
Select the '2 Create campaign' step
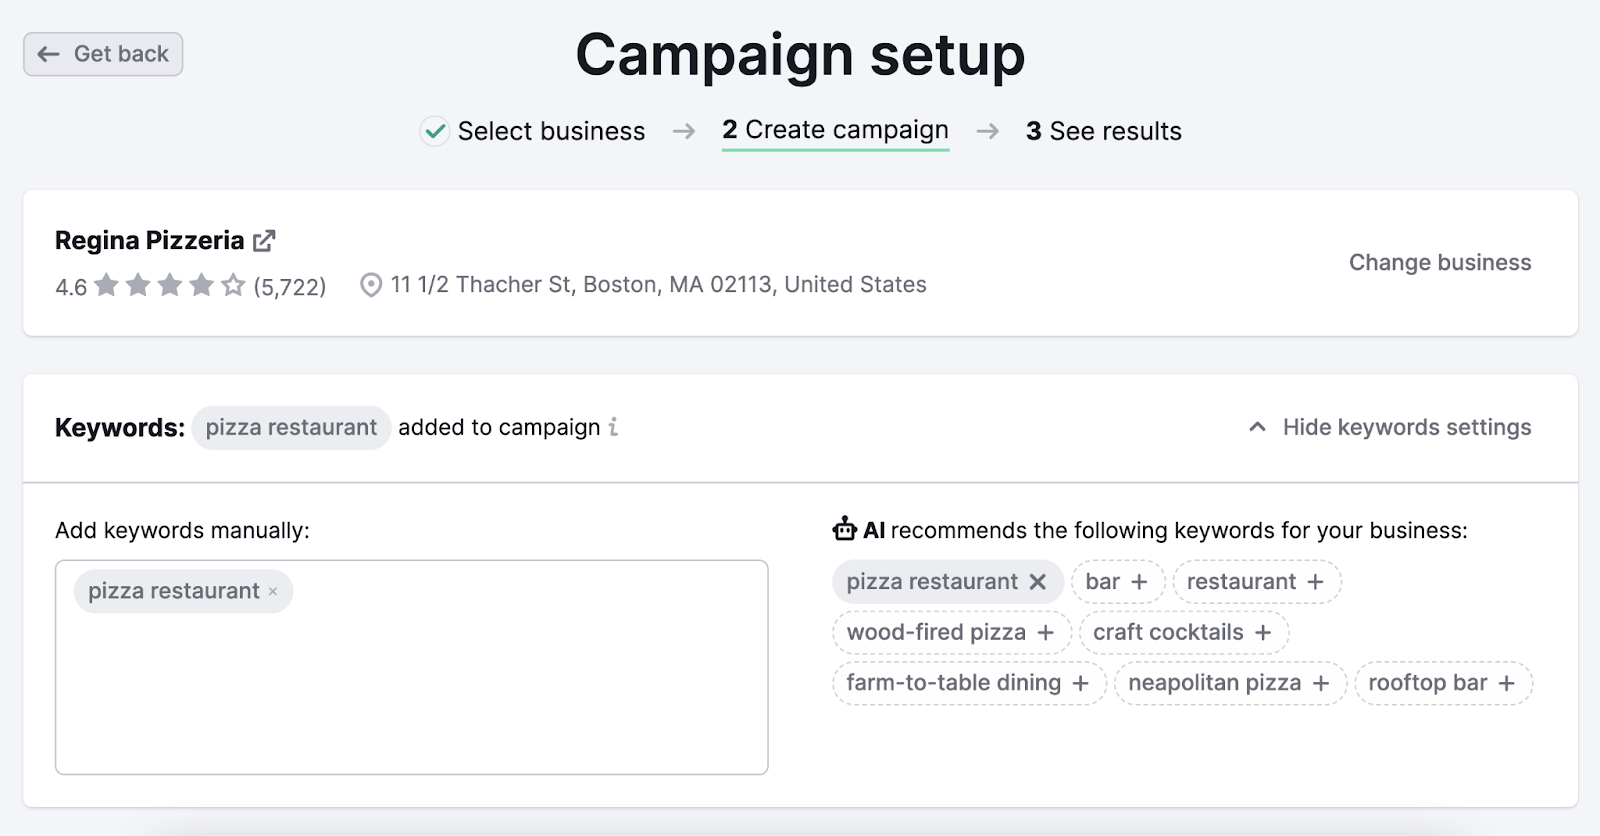click(836, 130)
